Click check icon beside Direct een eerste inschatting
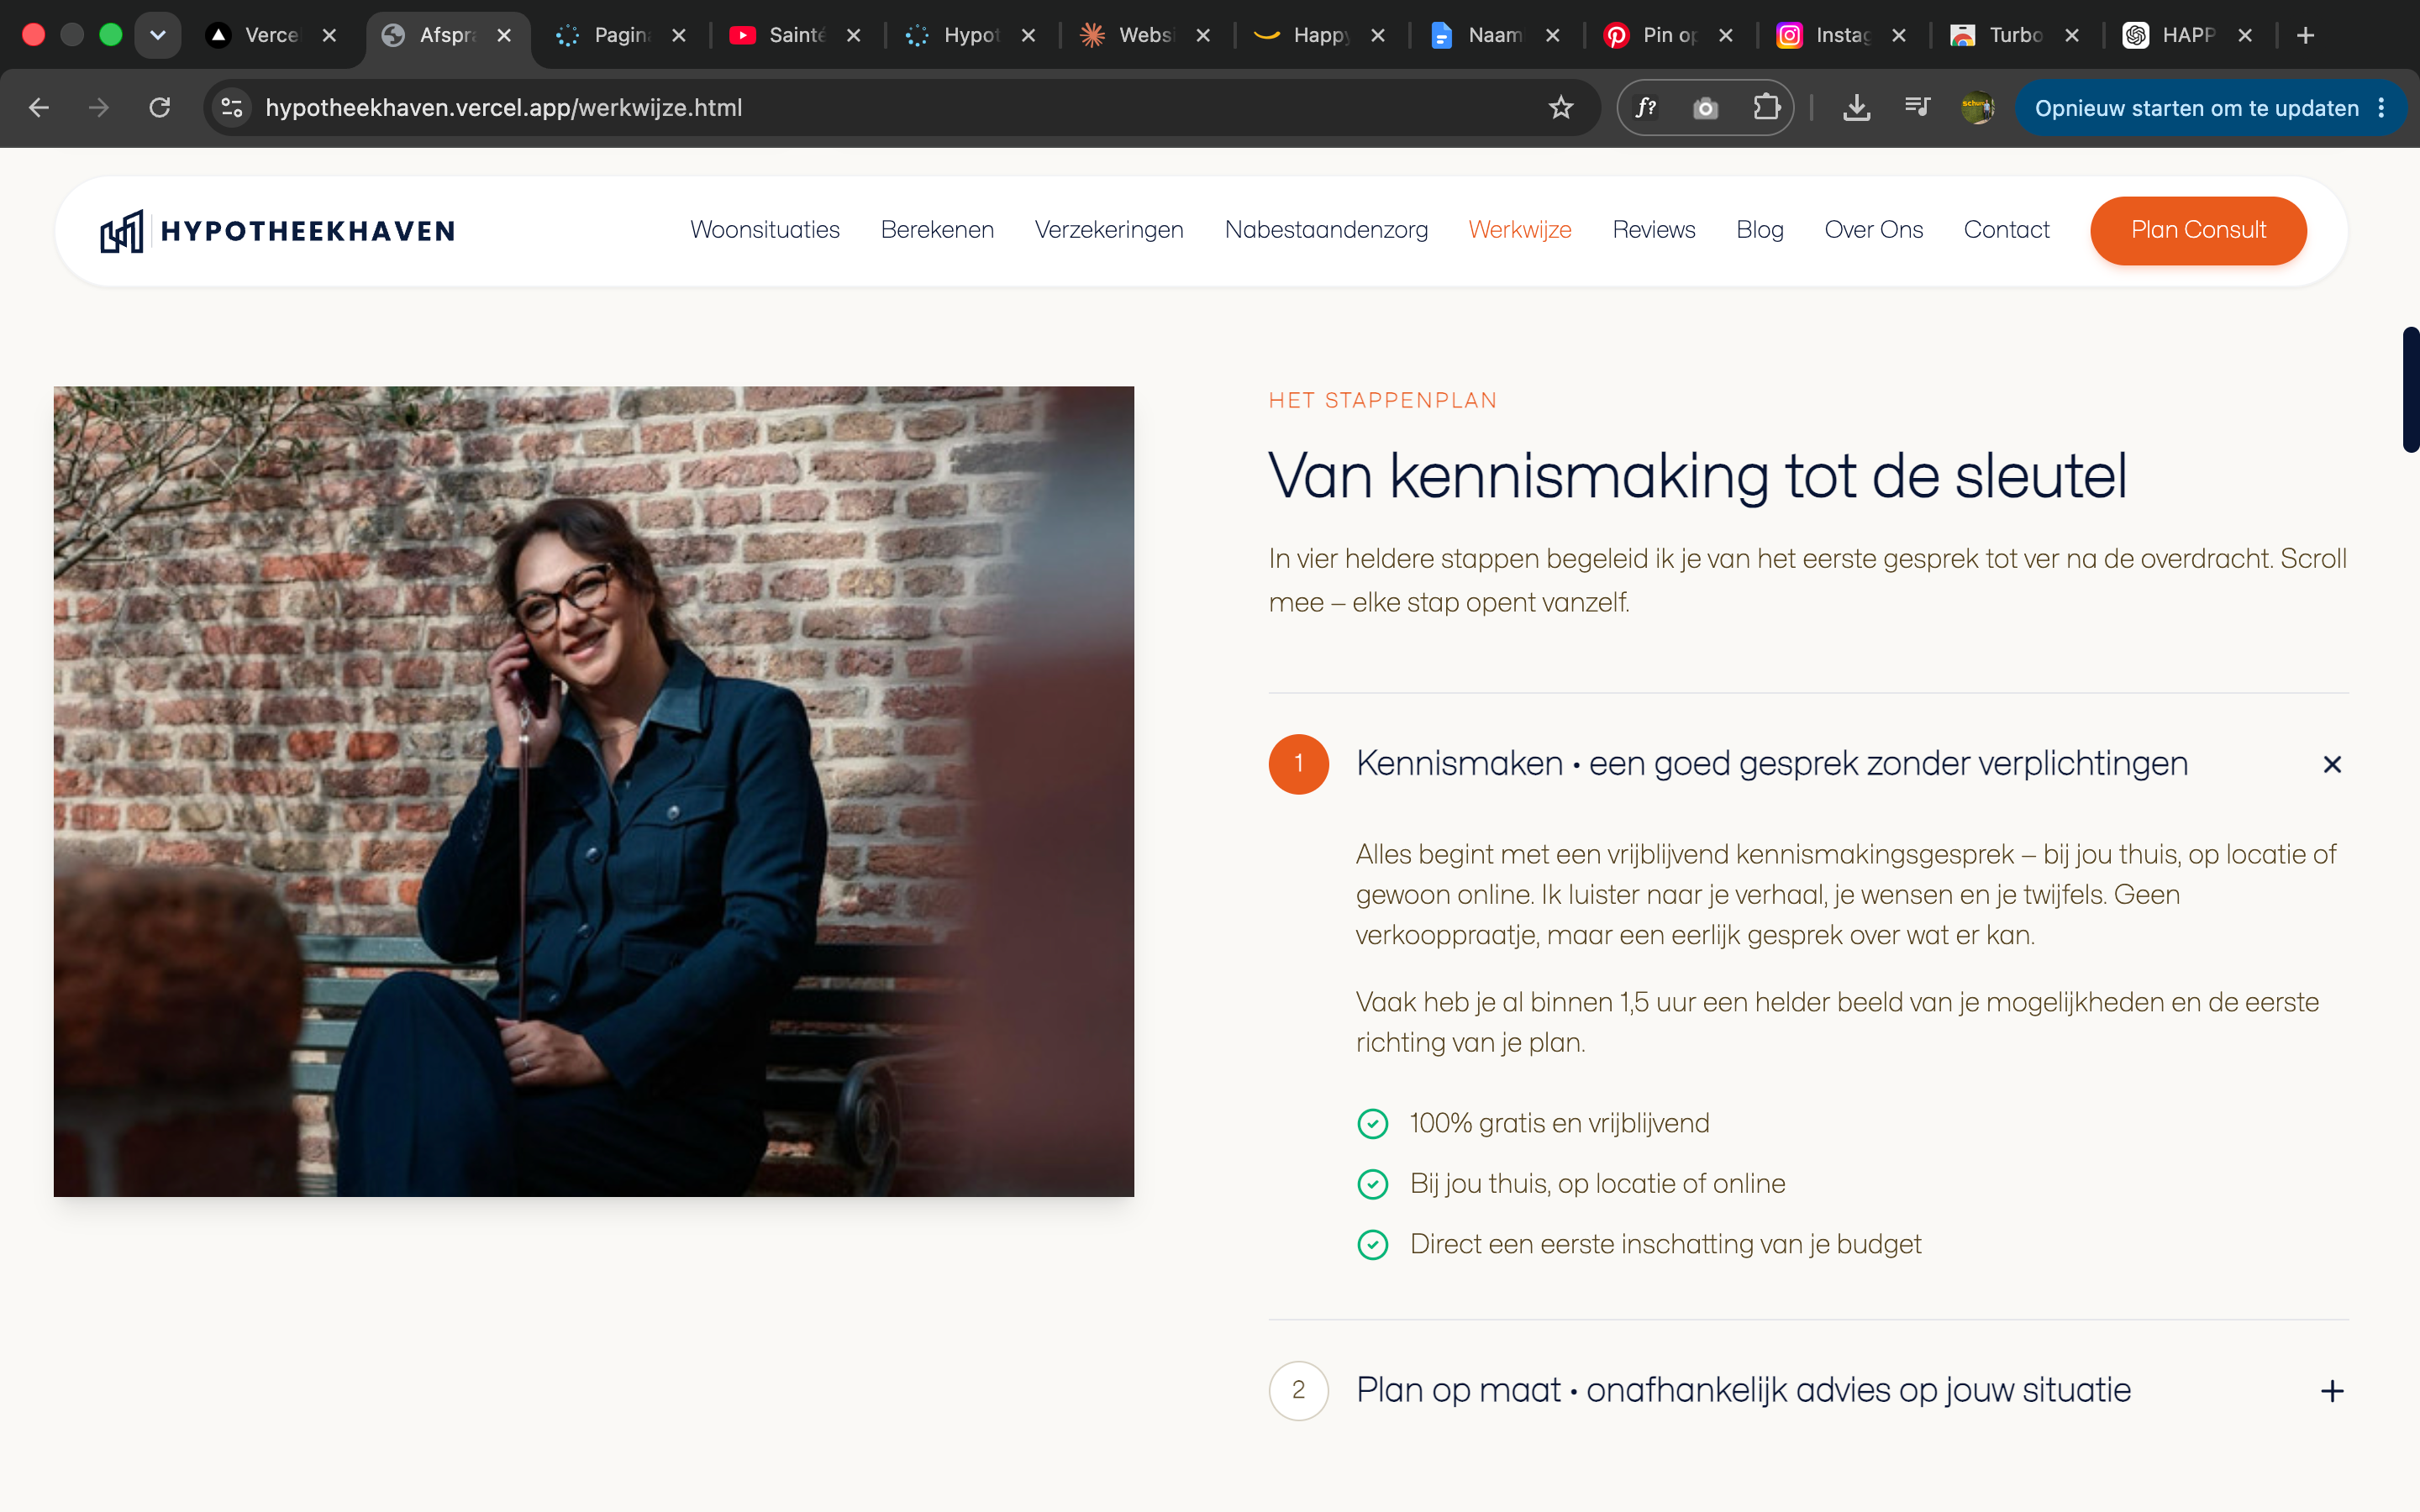This screenshot has height=1512, width=2420. [x=1373, y=1245]
